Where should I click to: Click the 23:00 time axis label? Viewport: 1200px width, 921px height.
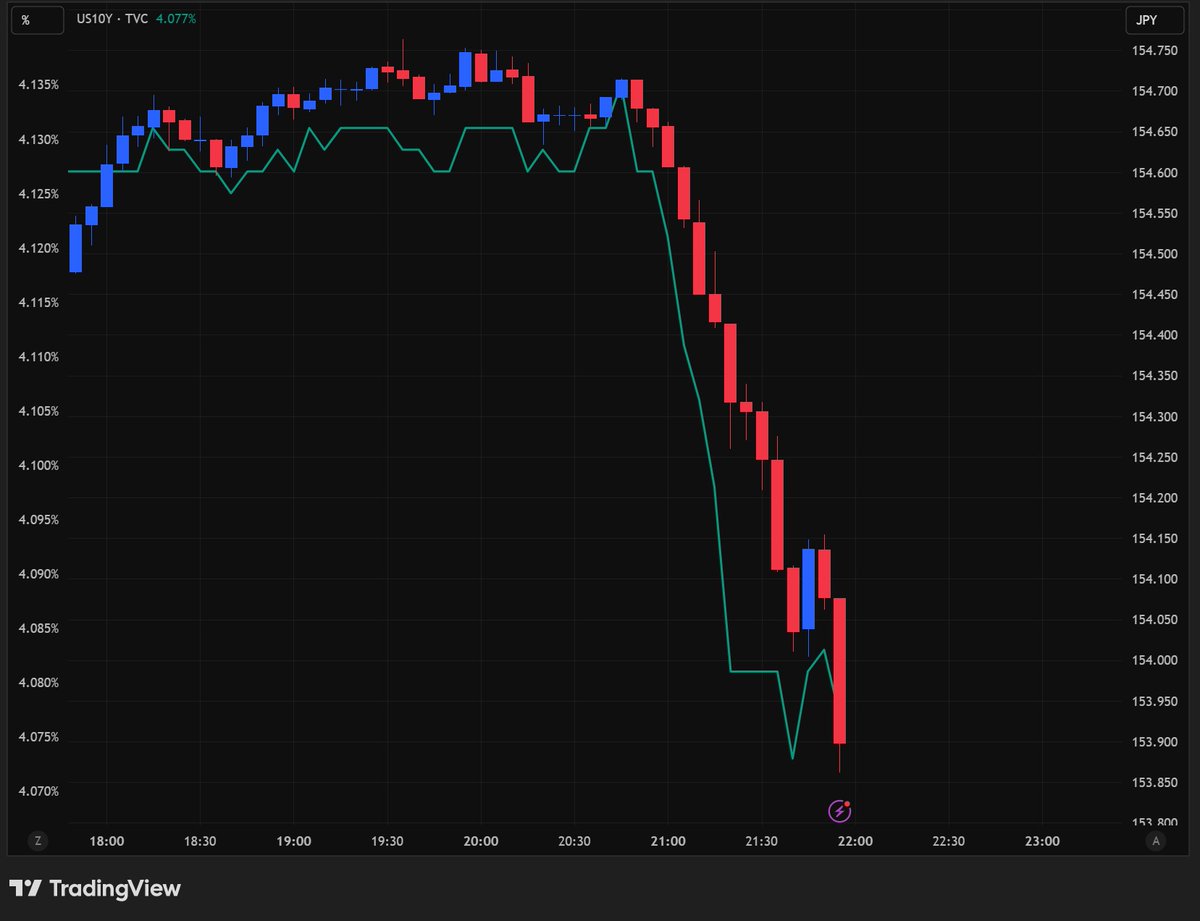(1042, 841)
